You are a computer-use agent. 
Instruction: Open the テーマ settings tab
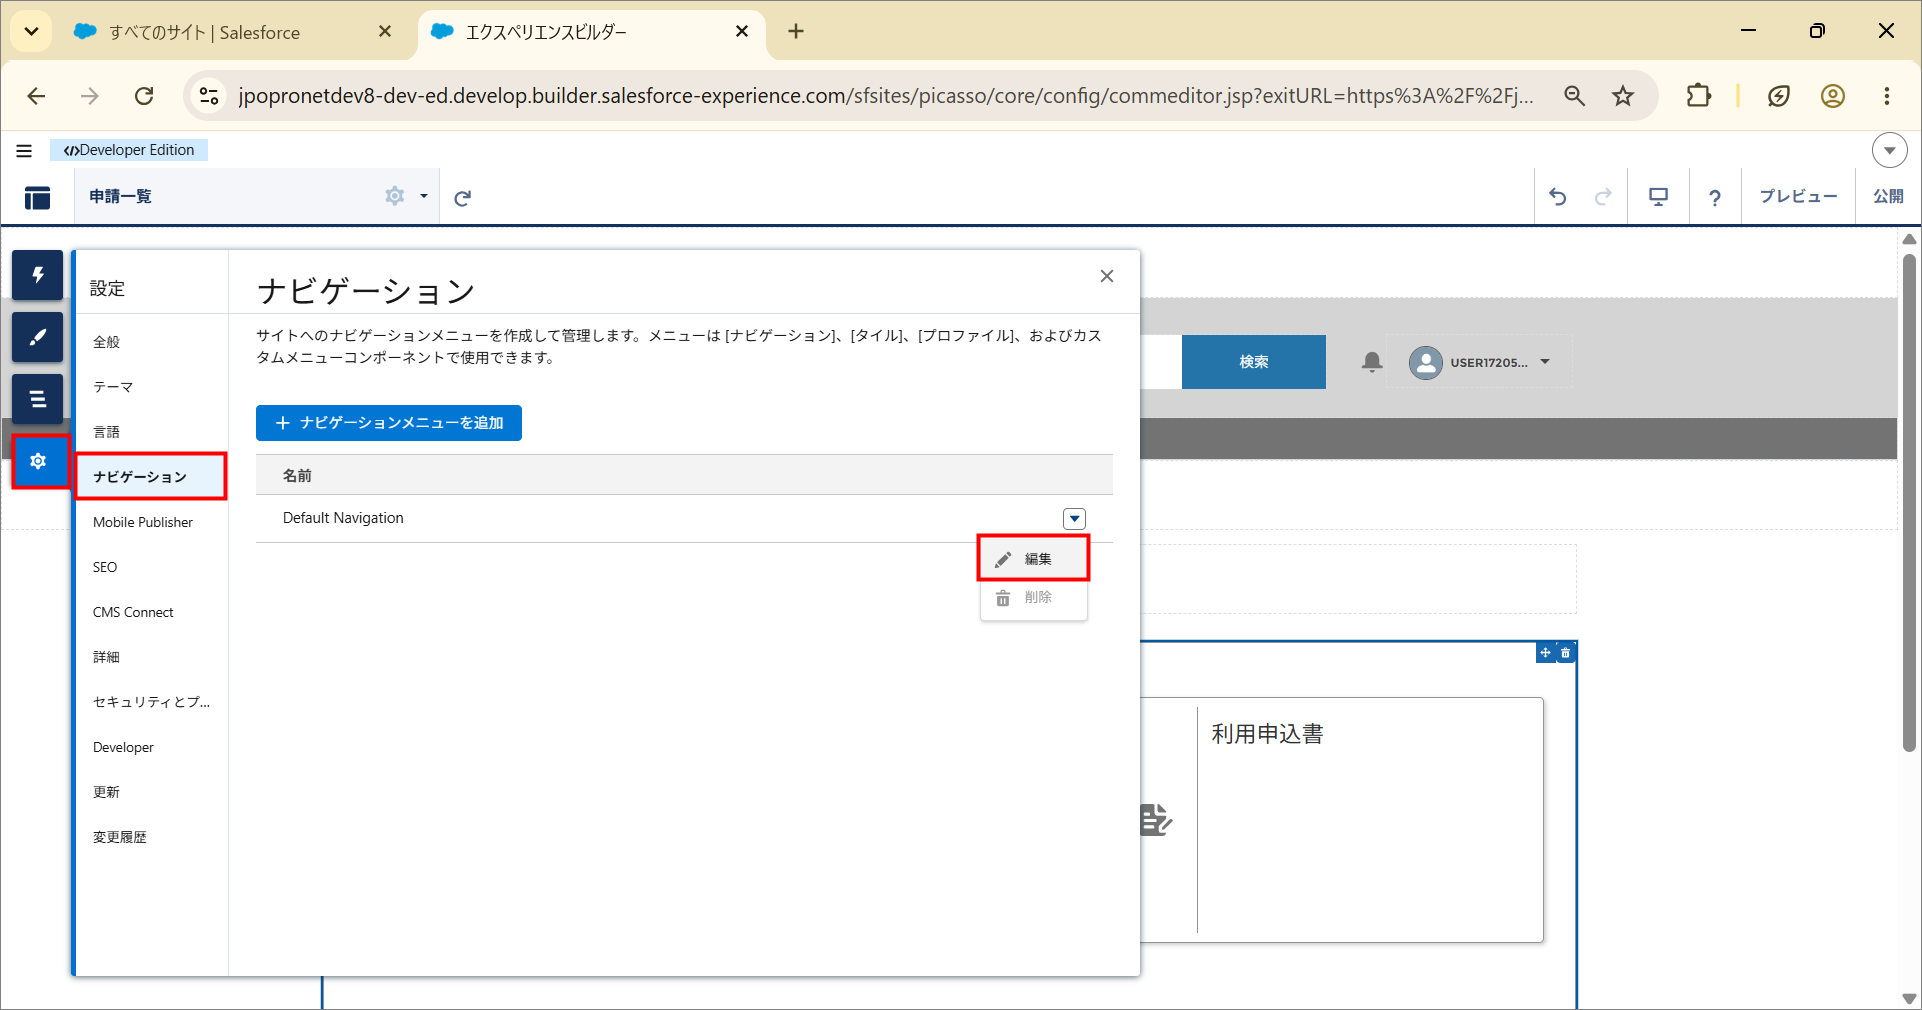click(113, 387)
